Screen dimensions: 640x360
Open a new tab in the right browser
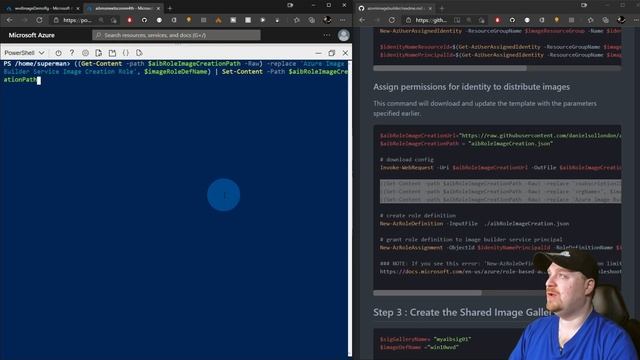point(442,8)
